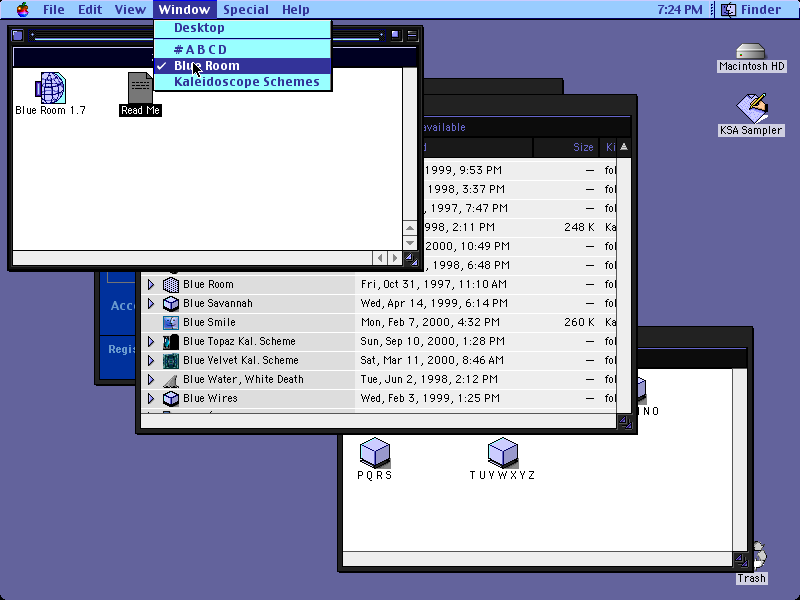This screenshot has width=800, height=600.
Task: Select the Blue Smile row name
Action: click(209, 322)
